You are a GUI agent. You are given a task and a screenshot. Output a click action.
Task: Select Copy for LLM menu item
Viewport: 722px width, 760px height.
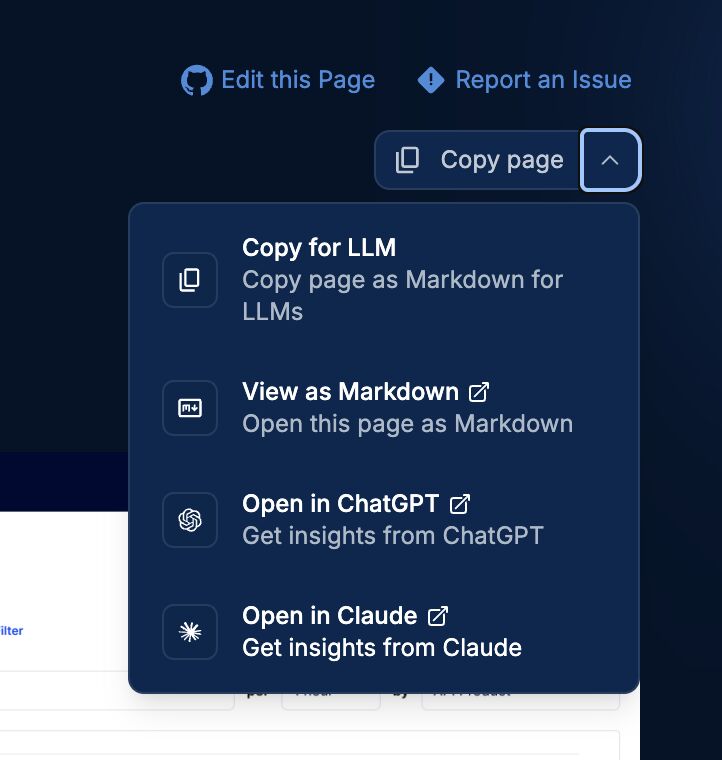[384, 280]
